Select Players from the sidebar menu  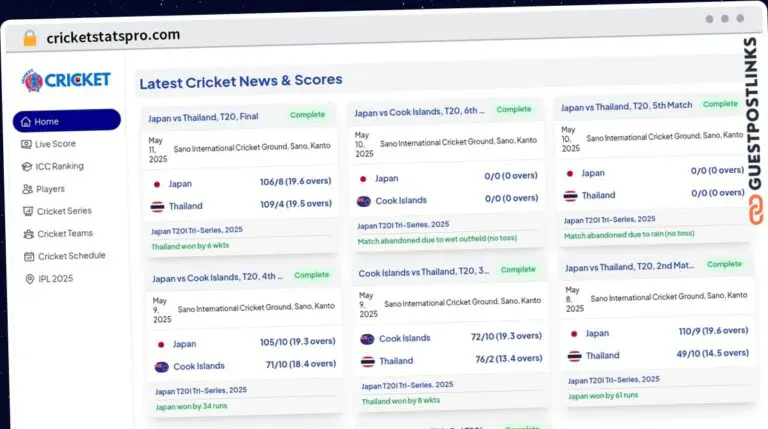pyautogui.click(x=51, y=189)
